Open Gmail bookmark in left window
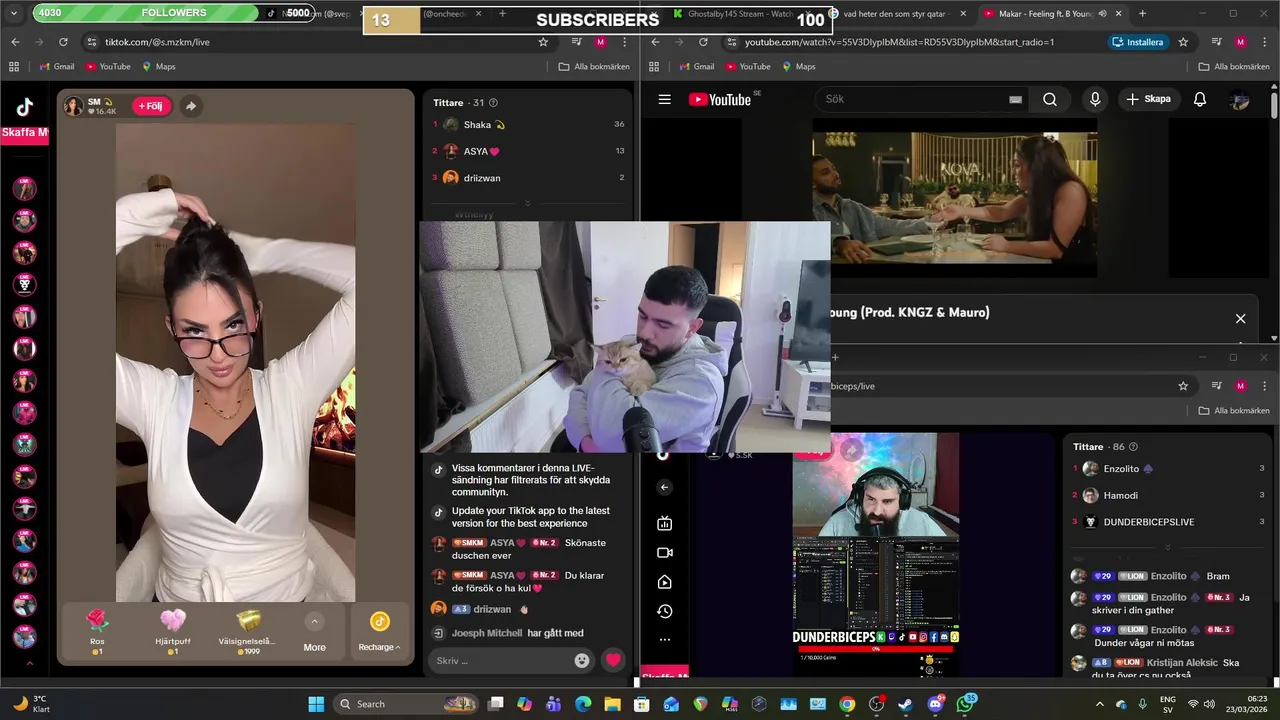 pyautogui.click(x=57, y=67)
